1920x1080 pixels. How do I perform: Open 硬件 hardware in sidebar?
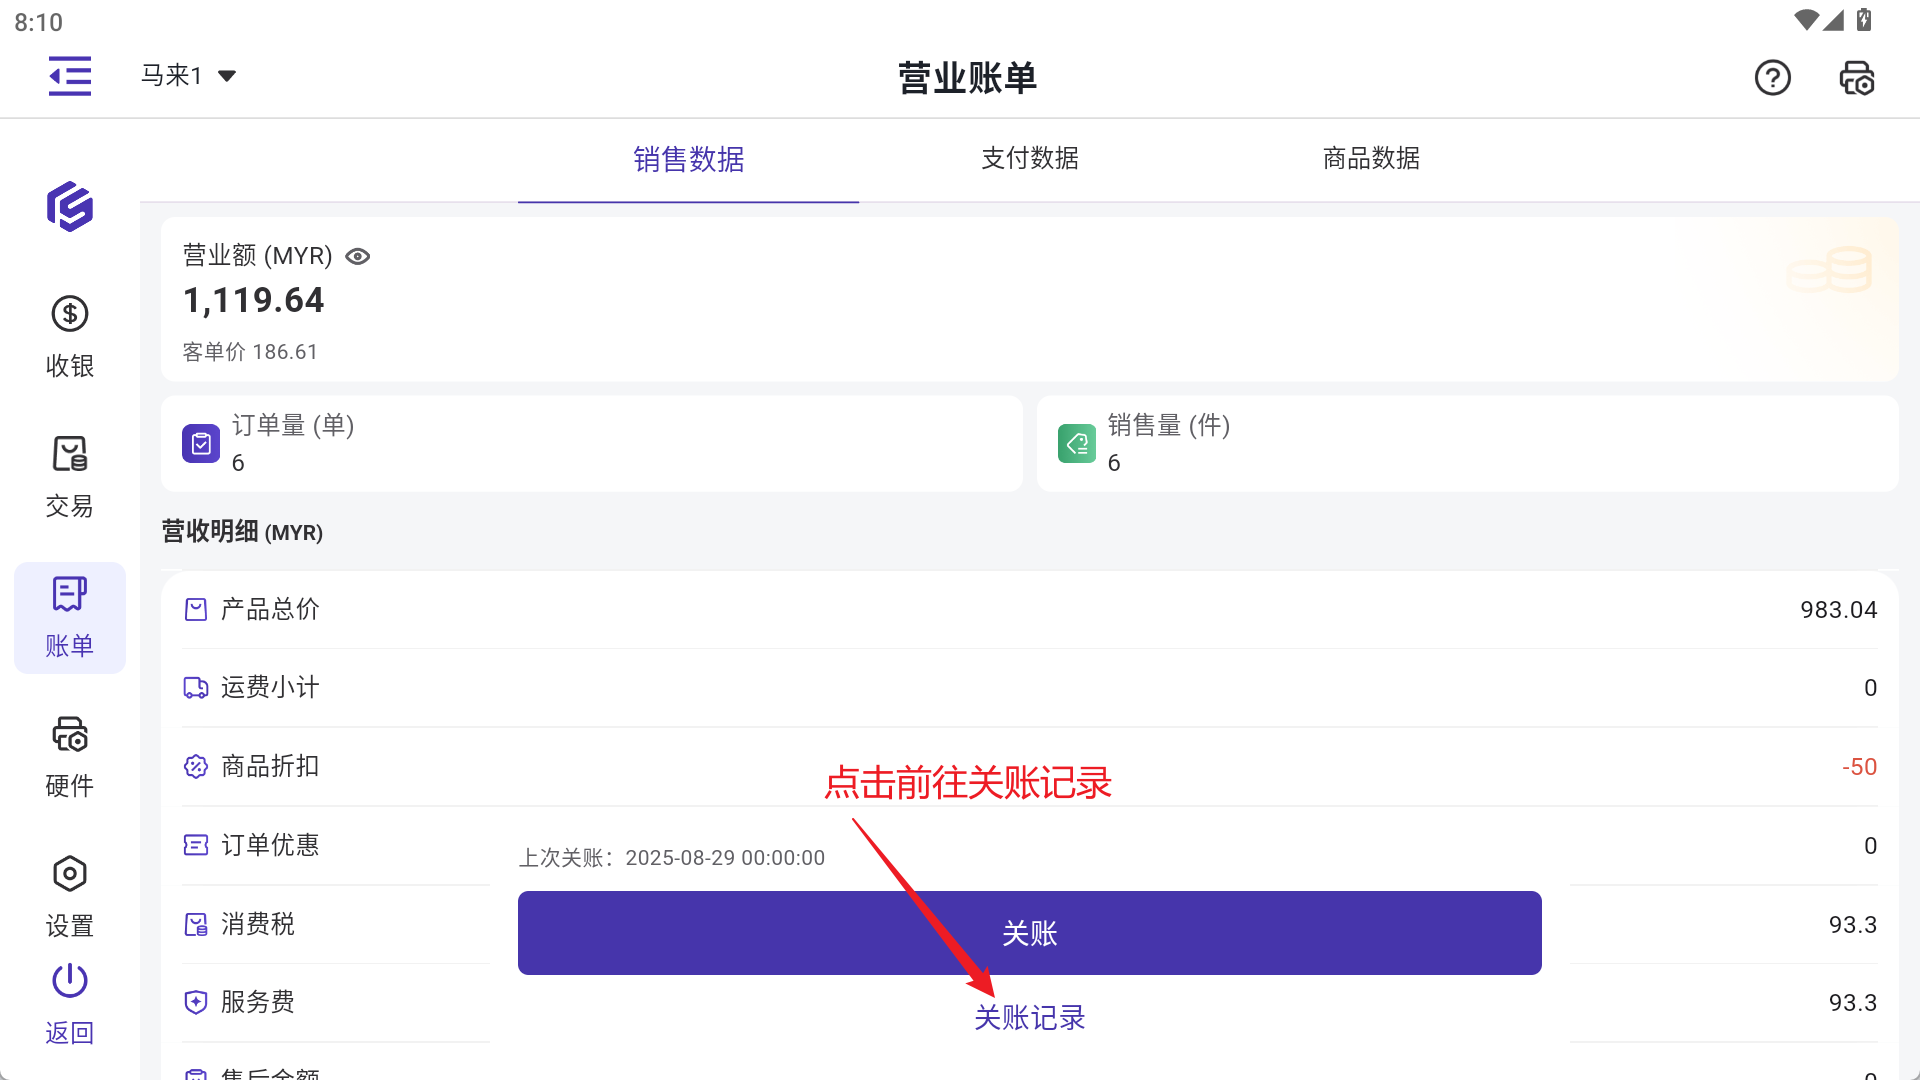[70, 757]
